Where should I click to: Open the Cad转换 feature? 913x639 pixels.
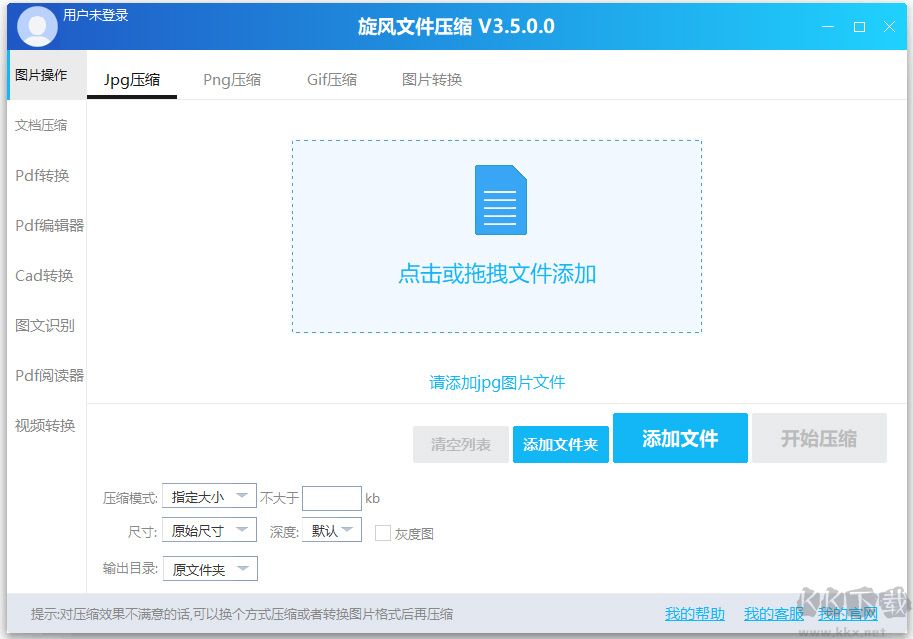pos(42,275)
